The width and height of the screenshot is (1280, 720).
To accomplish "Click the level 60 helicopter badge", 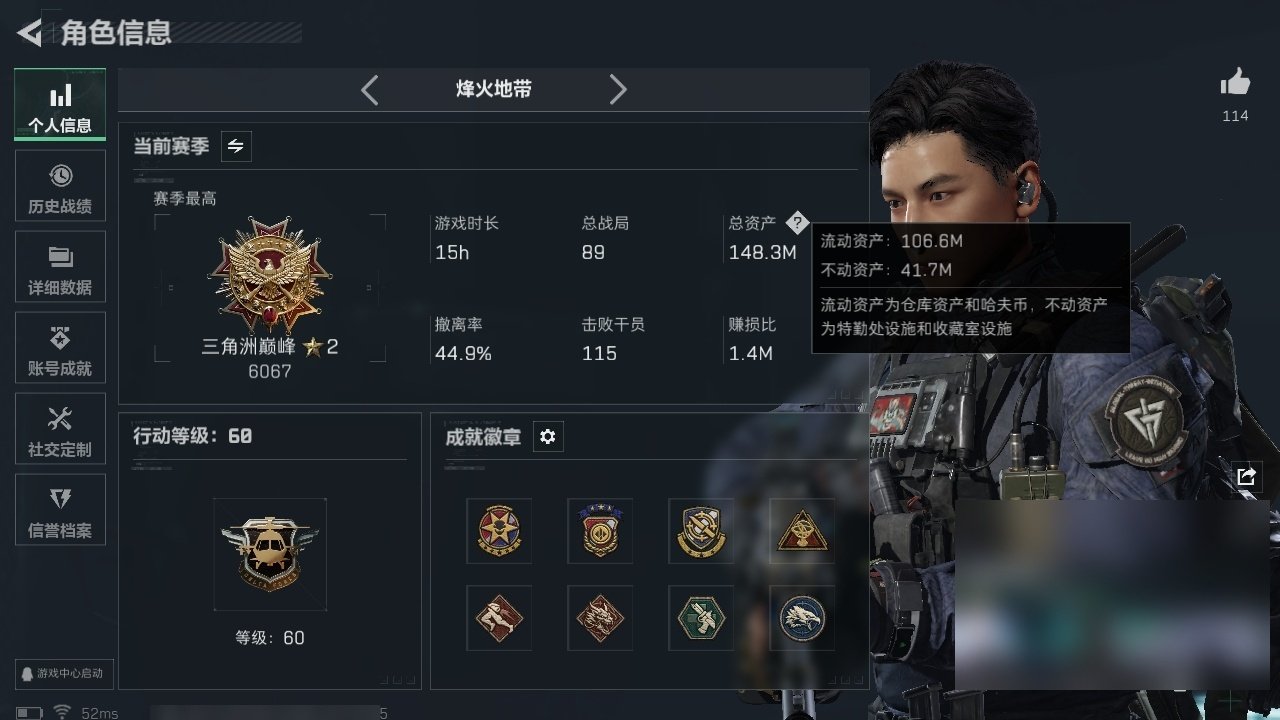I will pos(270,554).
